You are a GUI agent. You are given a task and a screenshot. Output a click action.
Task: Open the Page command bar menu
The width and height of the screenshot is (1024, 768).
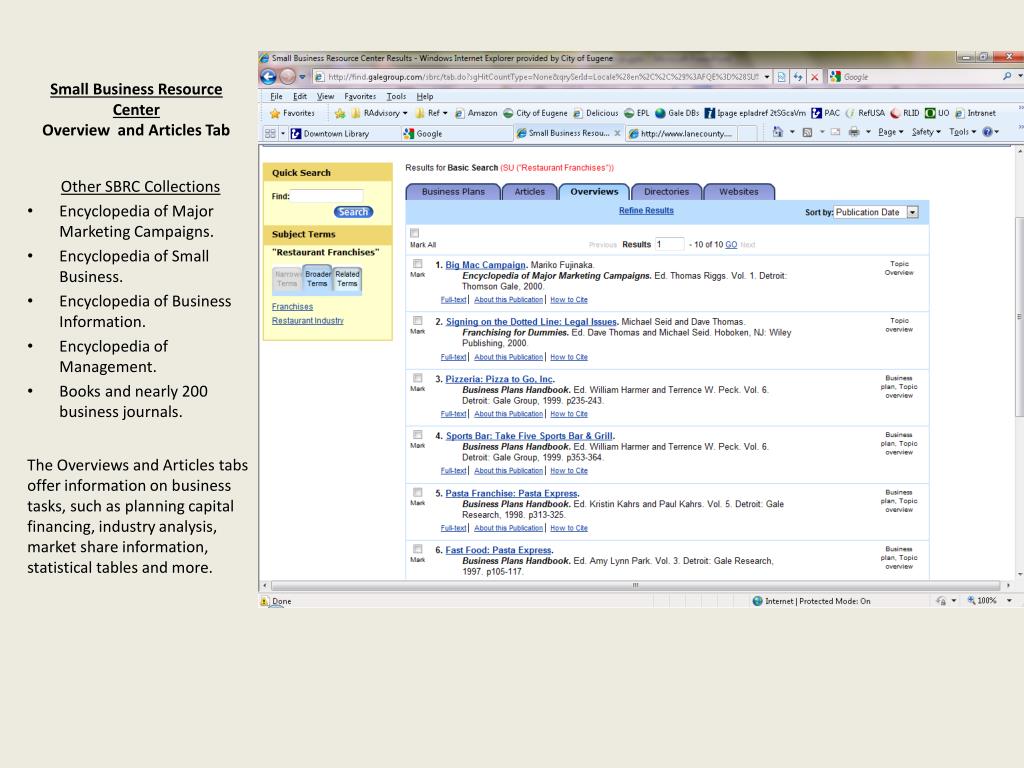891,132
